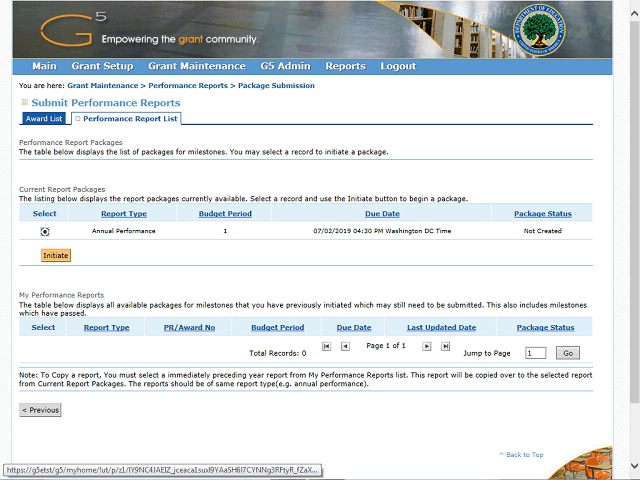Click the vertical scrollbar thumb
This screenshot has width=640, height=480.
click(x=635, y=212)
